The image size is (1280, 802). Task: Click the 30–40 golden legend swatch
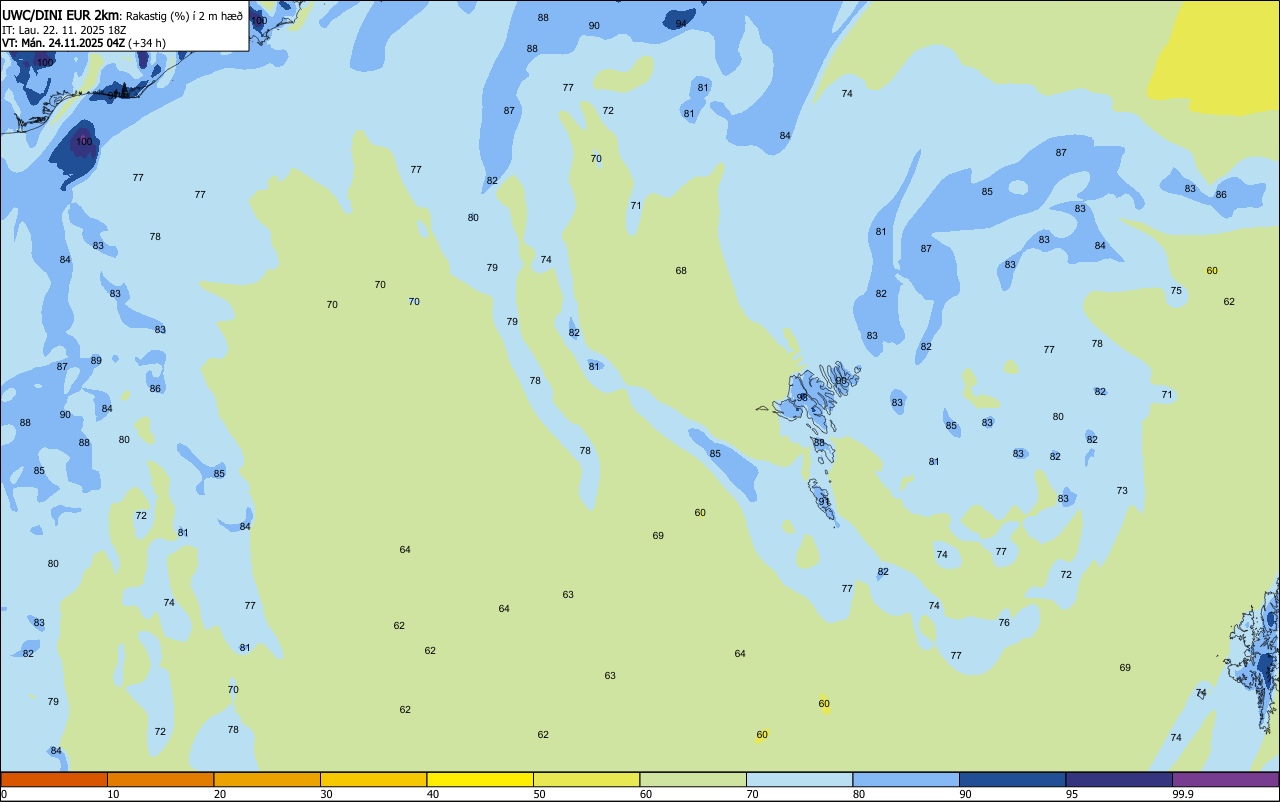point(373,779)
